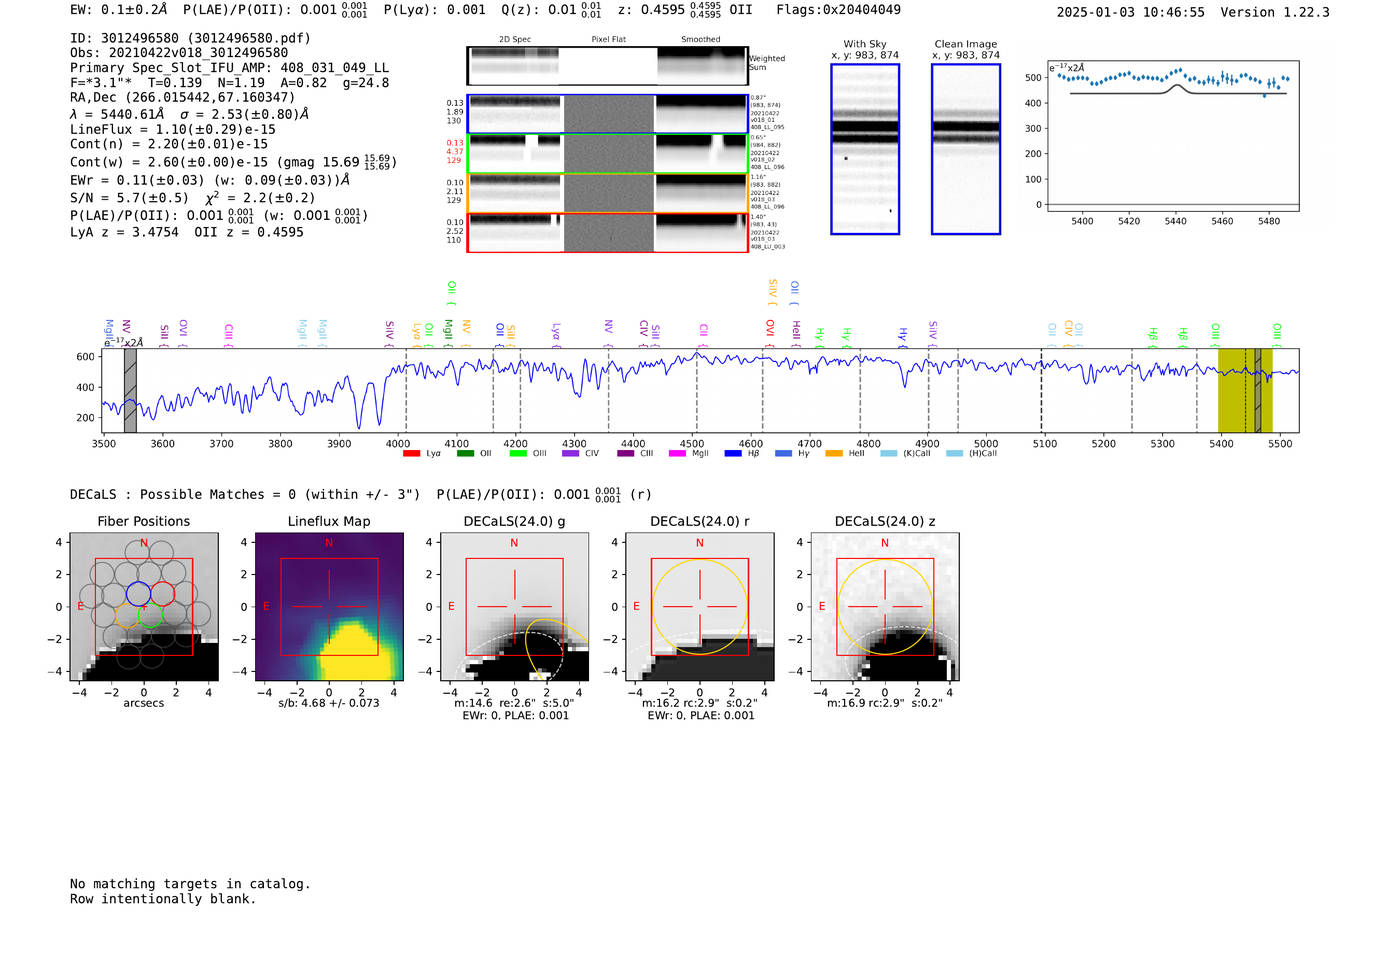
Task: Click the Flags:0x20404049 header text
Action: click(838, 10)
